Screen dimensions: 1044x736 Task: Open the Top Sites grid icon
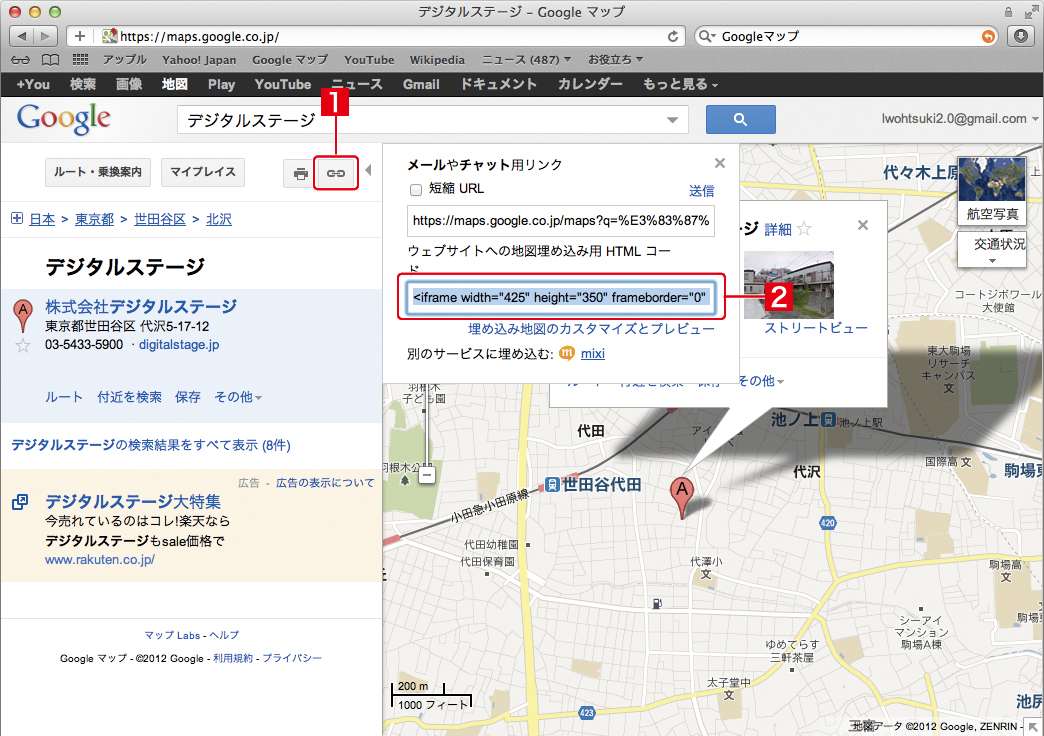81,60
